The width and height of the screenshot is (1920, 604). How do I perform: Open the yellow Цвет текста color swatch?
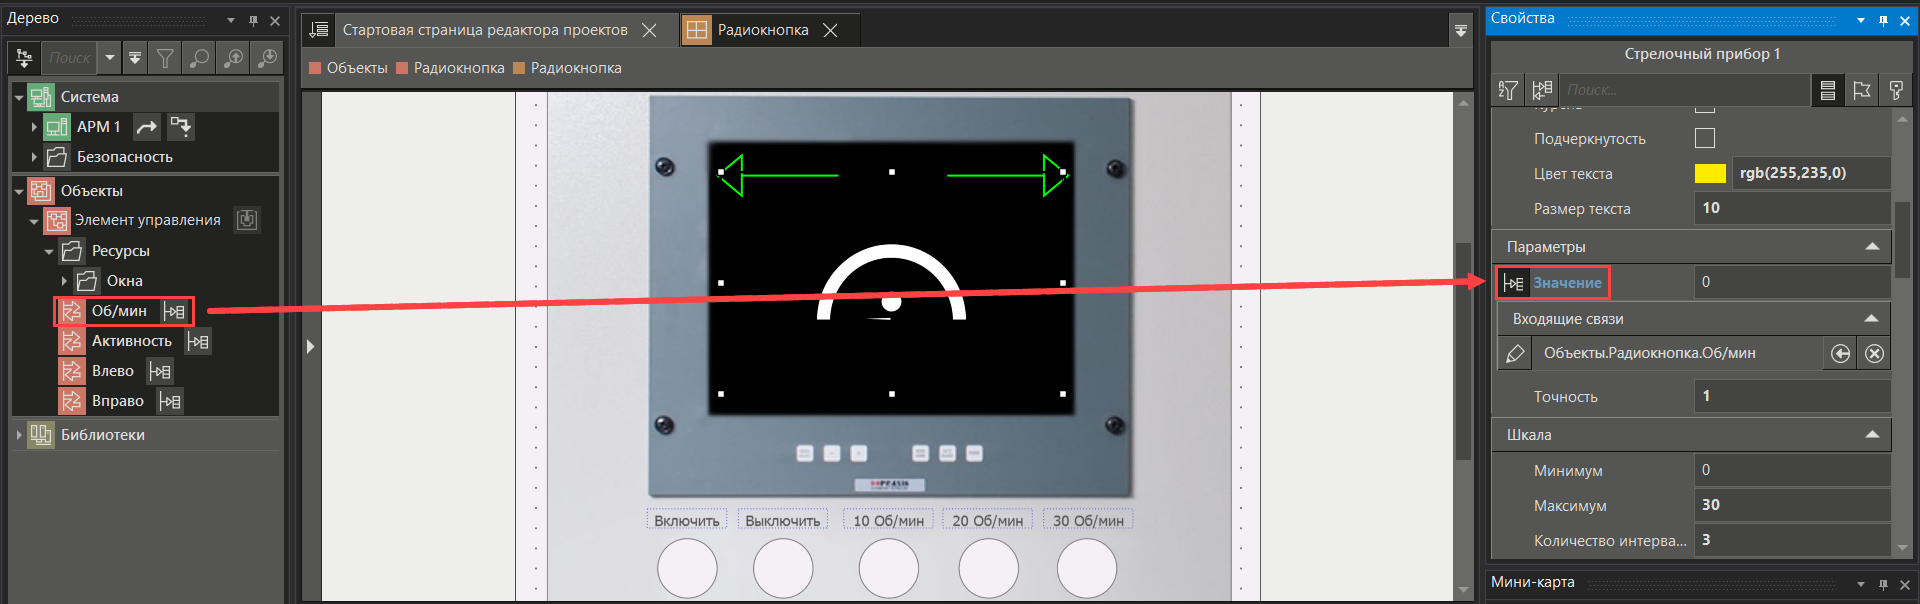(1710, 174)
